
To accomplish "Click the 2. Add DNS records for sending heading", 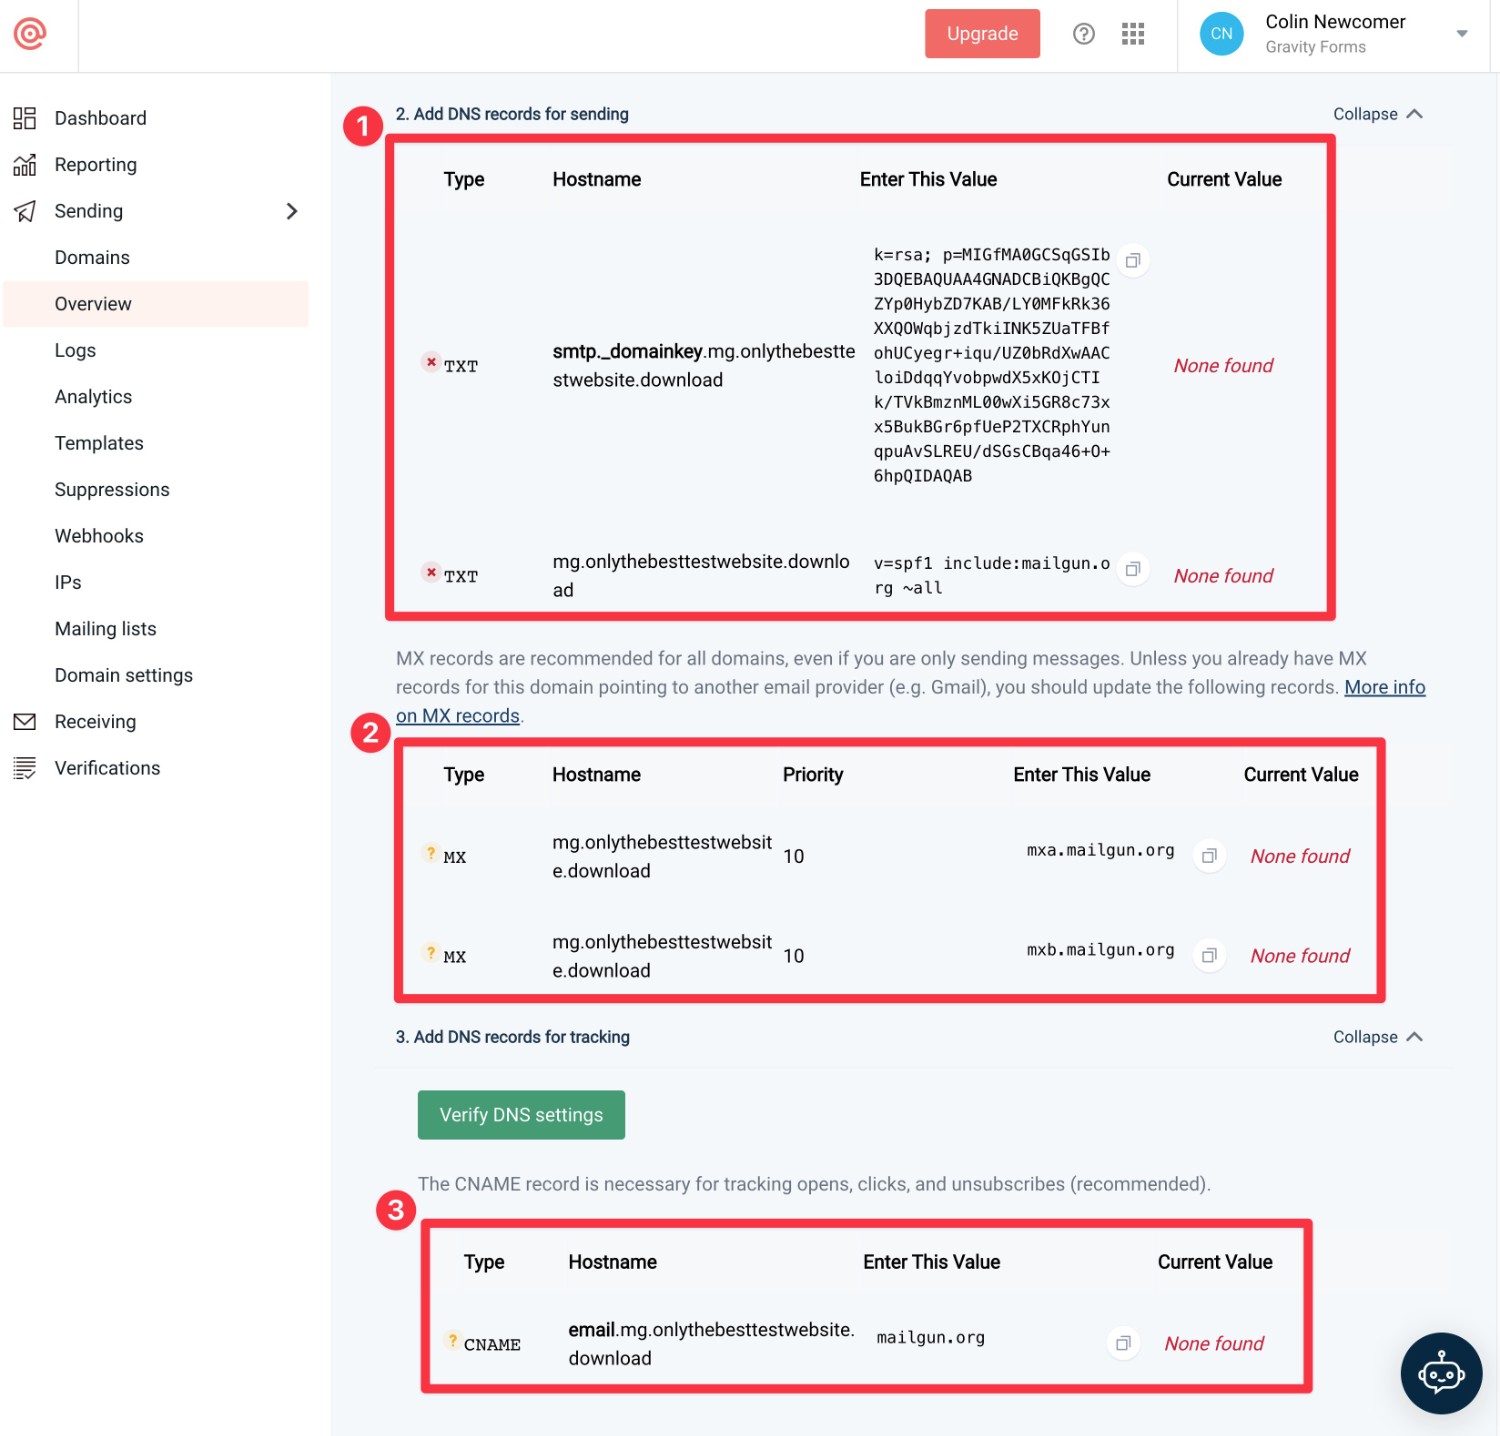I will (x=512, y=114).
